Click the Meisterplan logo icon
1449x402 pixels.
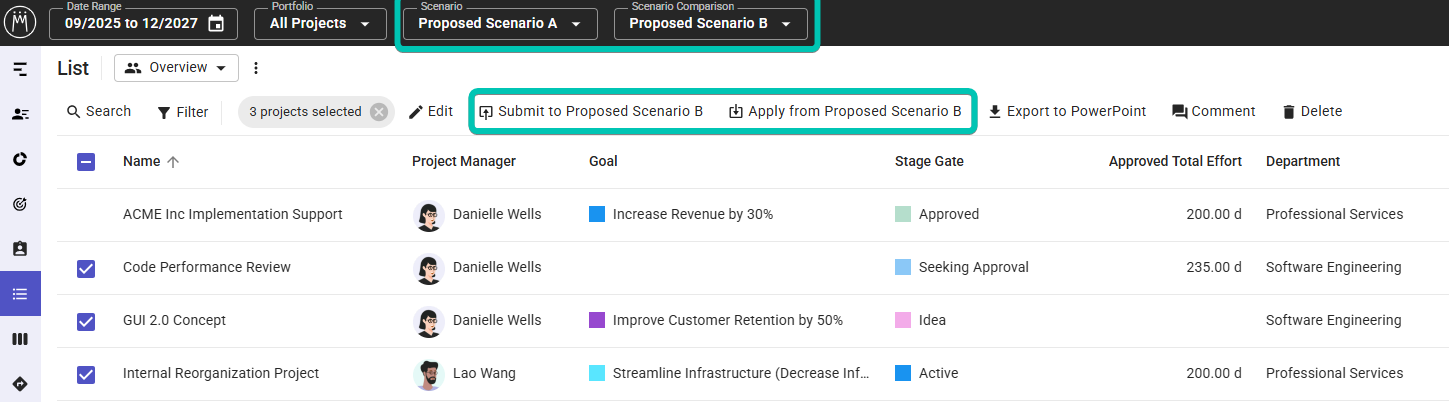tap(20, 22)
